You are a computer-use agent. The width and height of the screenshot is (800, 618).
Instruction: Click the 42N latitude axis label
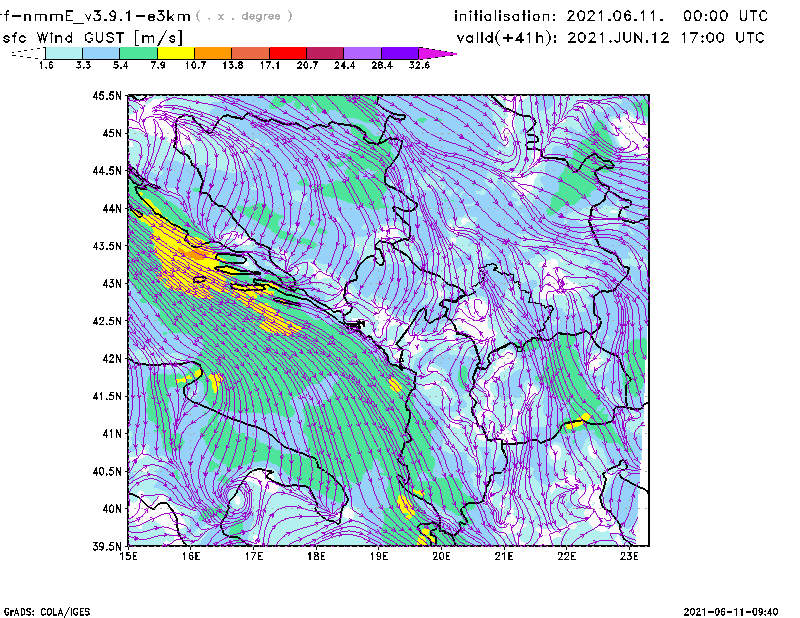point(112,359)
